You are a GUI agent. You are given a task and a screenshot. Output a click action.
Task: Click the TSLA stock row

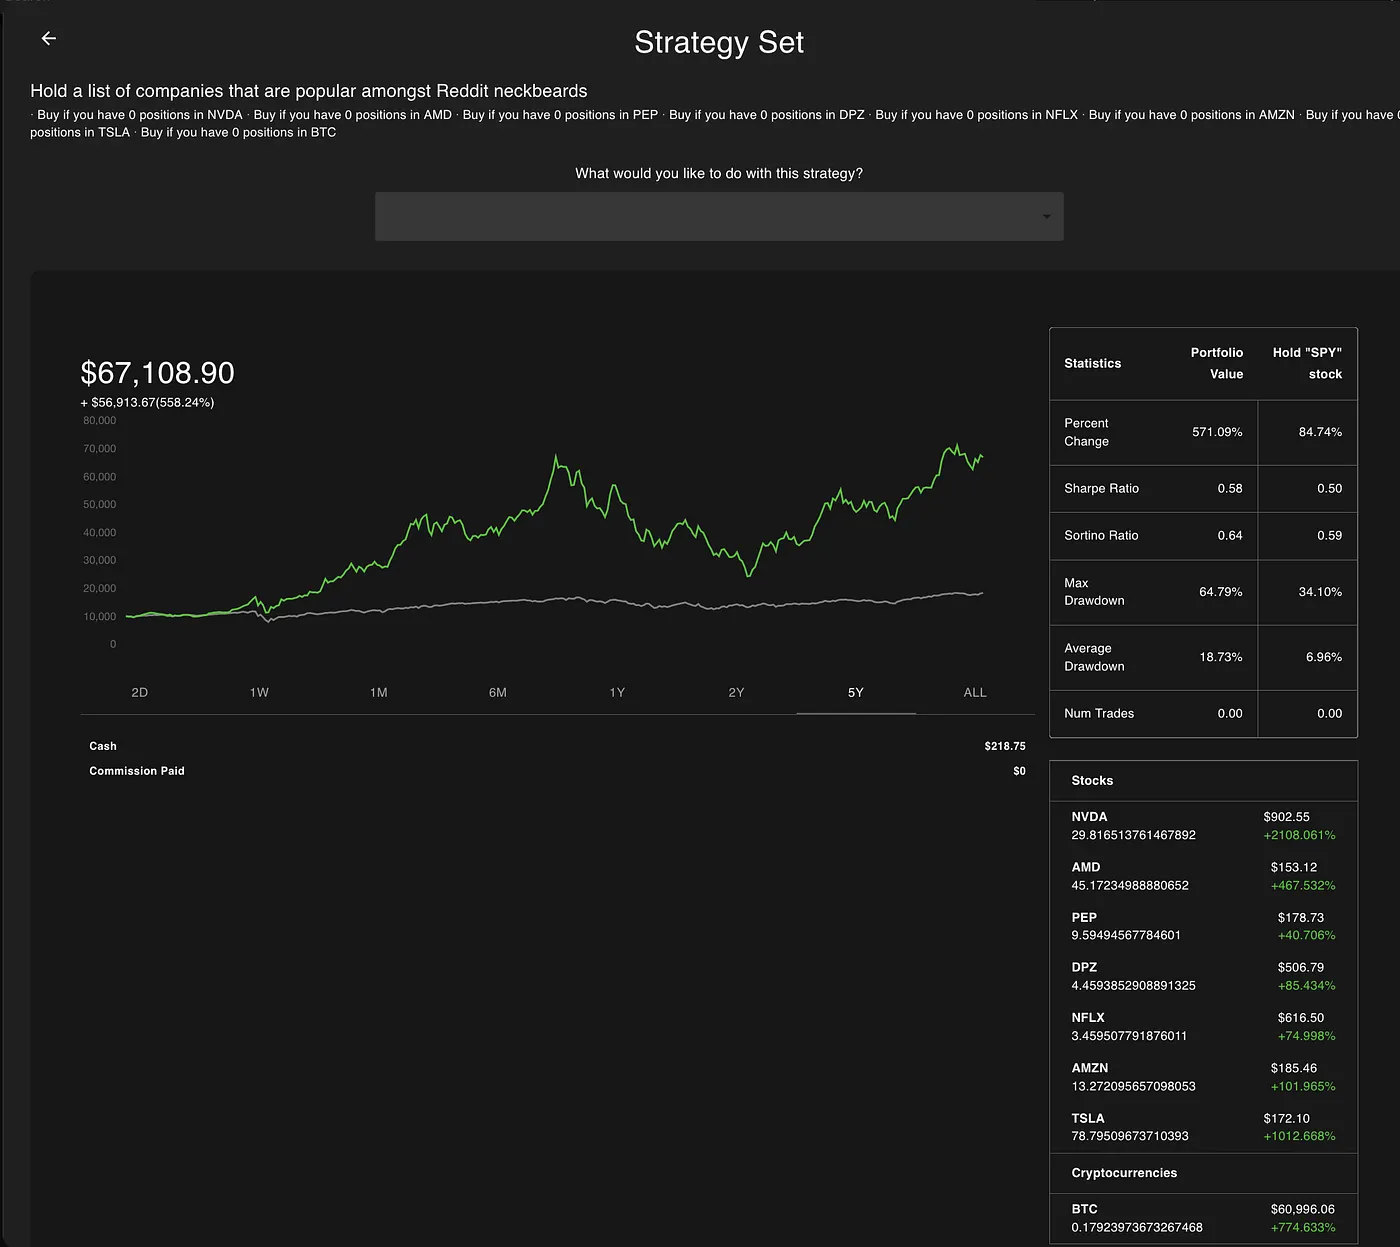[x=1203, y=1127]
